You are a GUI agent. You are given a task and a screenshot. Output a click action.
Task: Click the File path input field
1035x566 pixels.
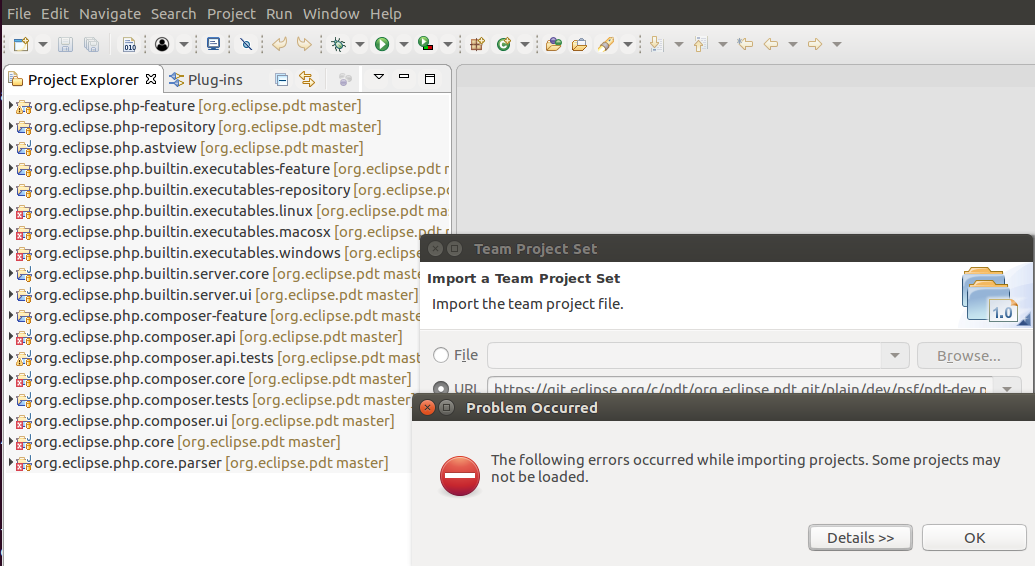click(x=684, y=355)
